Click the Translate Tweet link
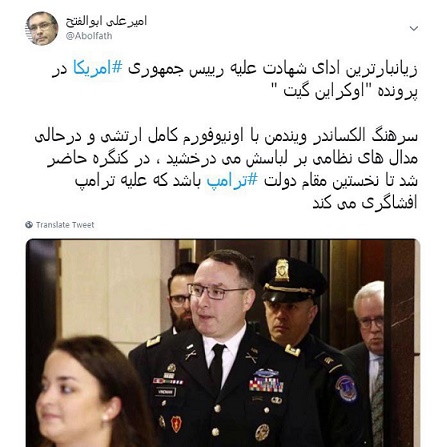 (x=65, y=225)
